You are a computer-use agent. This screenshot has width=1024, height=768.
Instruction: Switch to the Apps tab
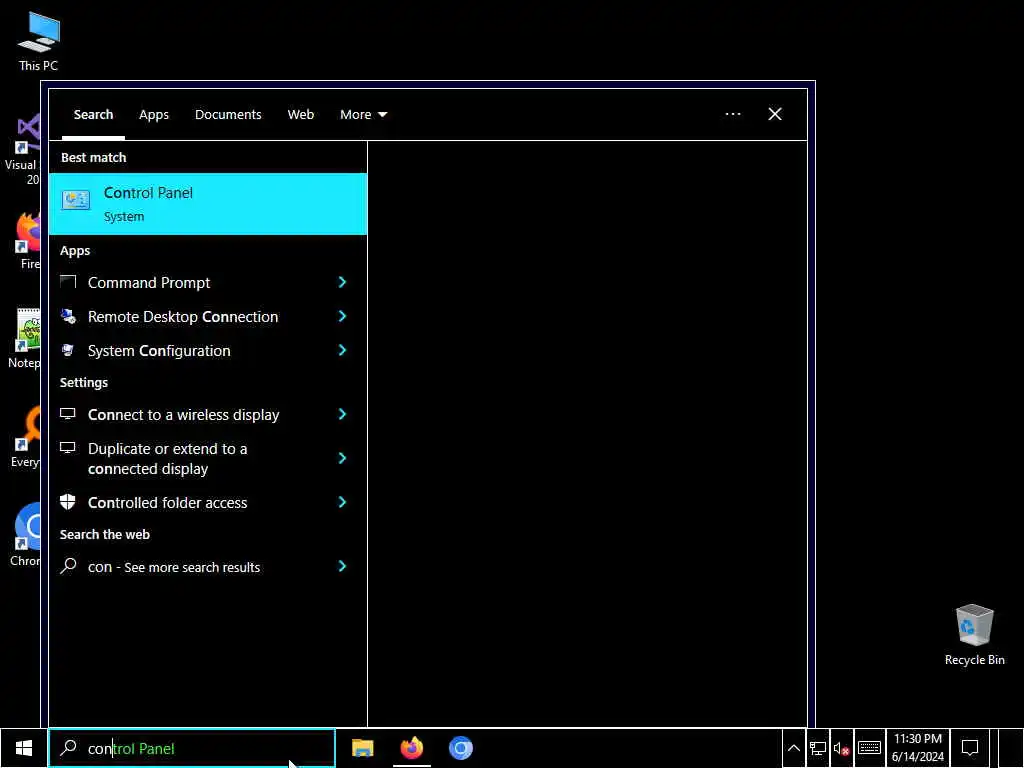(154, 114)
